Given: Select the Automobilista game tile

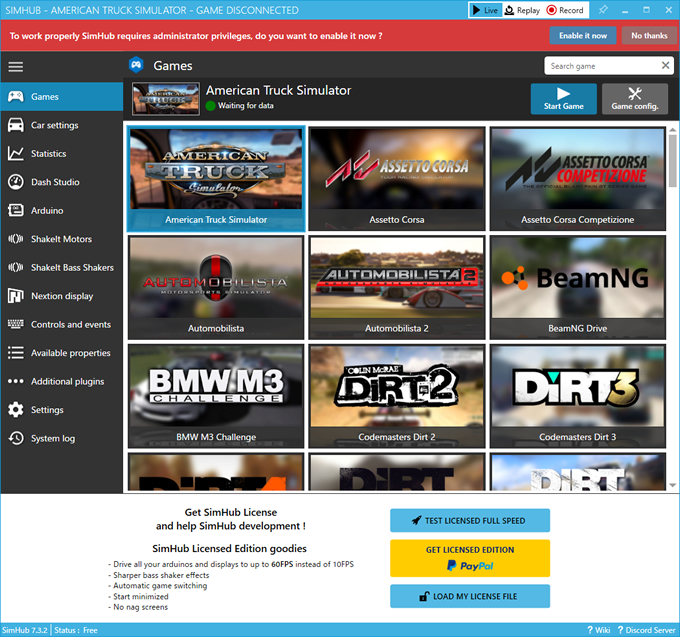Looking at the screenshot, I should pos(216,287).
